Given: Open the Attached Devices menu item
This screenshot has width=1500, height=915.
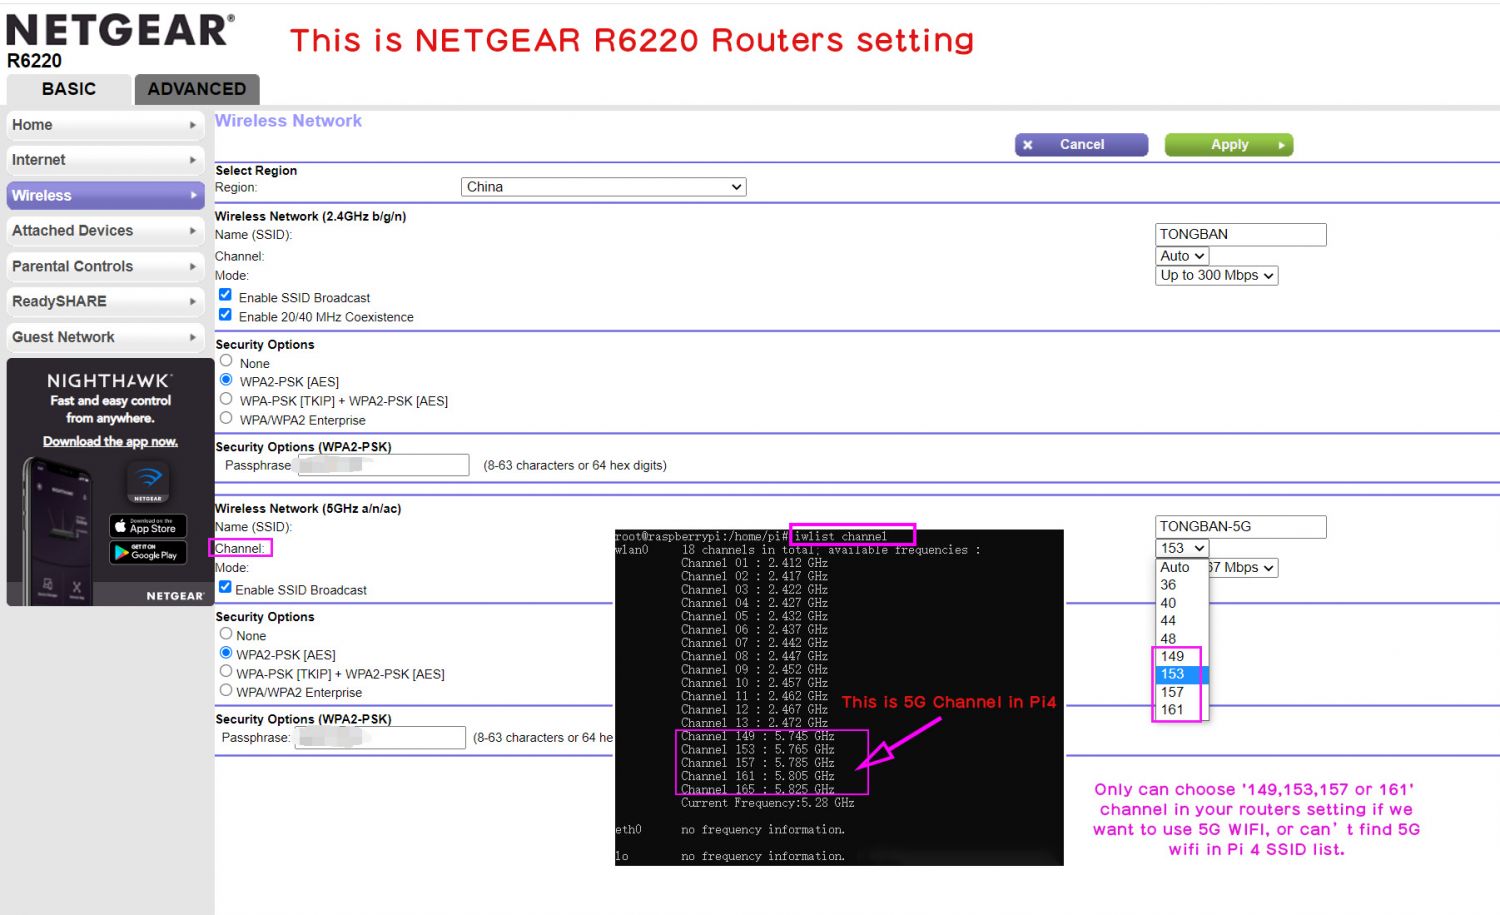Looking at the screenshot, I should 105,231.
